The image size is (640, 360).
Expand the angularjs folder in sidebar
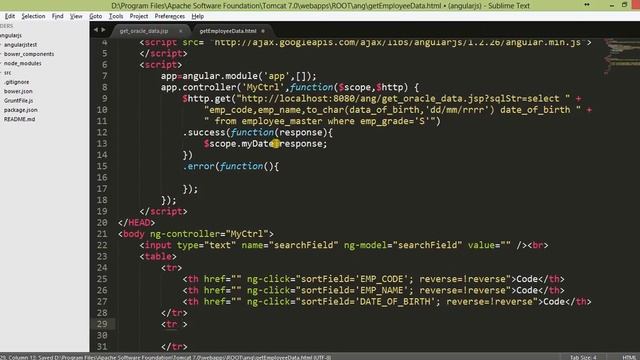(11, 36)
